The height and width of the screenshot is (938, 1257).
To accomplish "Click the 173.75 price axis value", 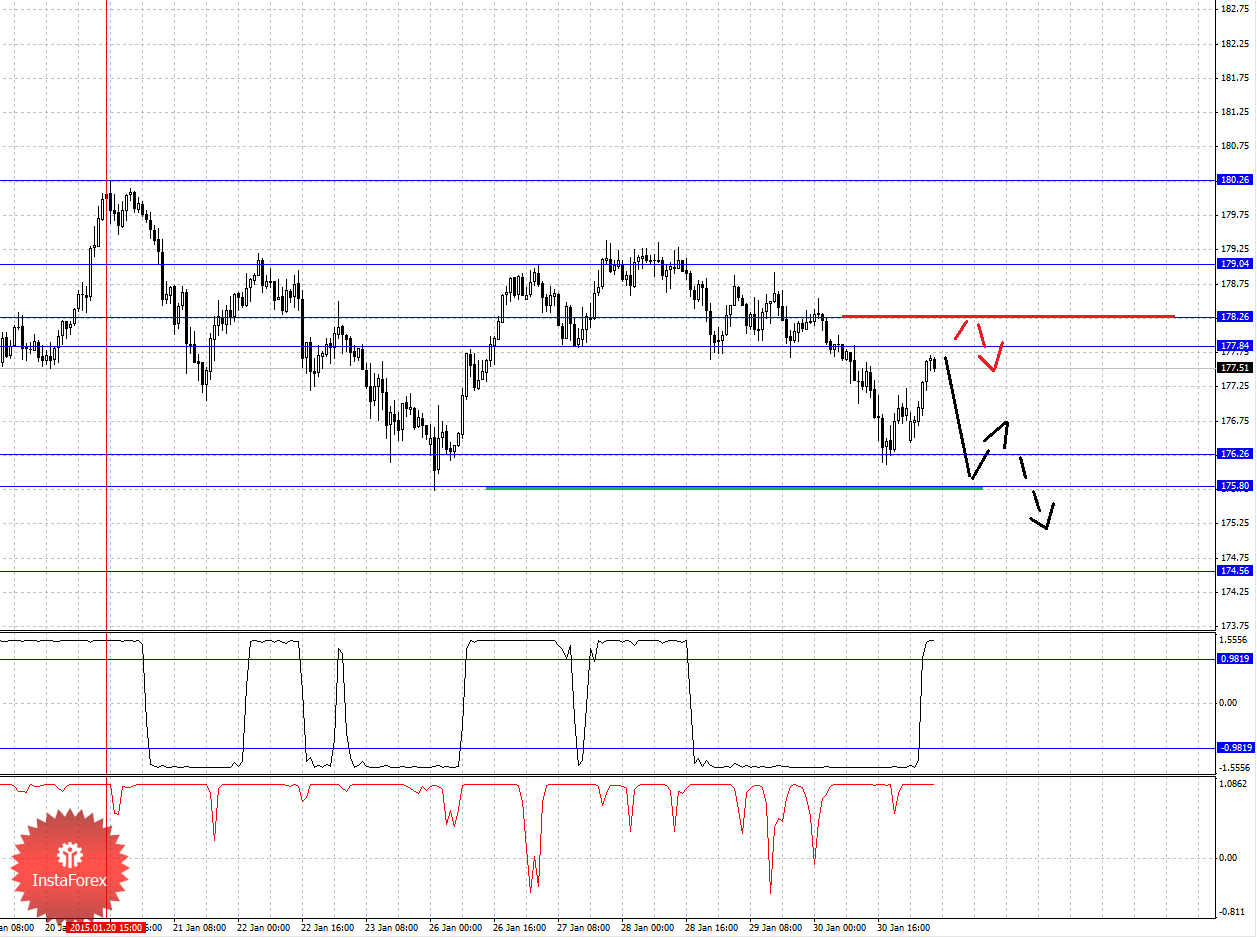I will pyautogui.click(x=1237, y=625).
